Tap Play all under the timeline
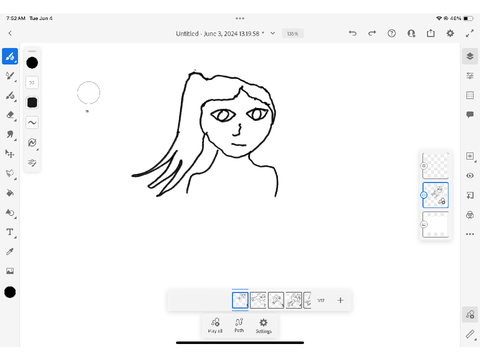Image resolution: width=480 pixels, height=360 pixels. click(x=215, y=325)
